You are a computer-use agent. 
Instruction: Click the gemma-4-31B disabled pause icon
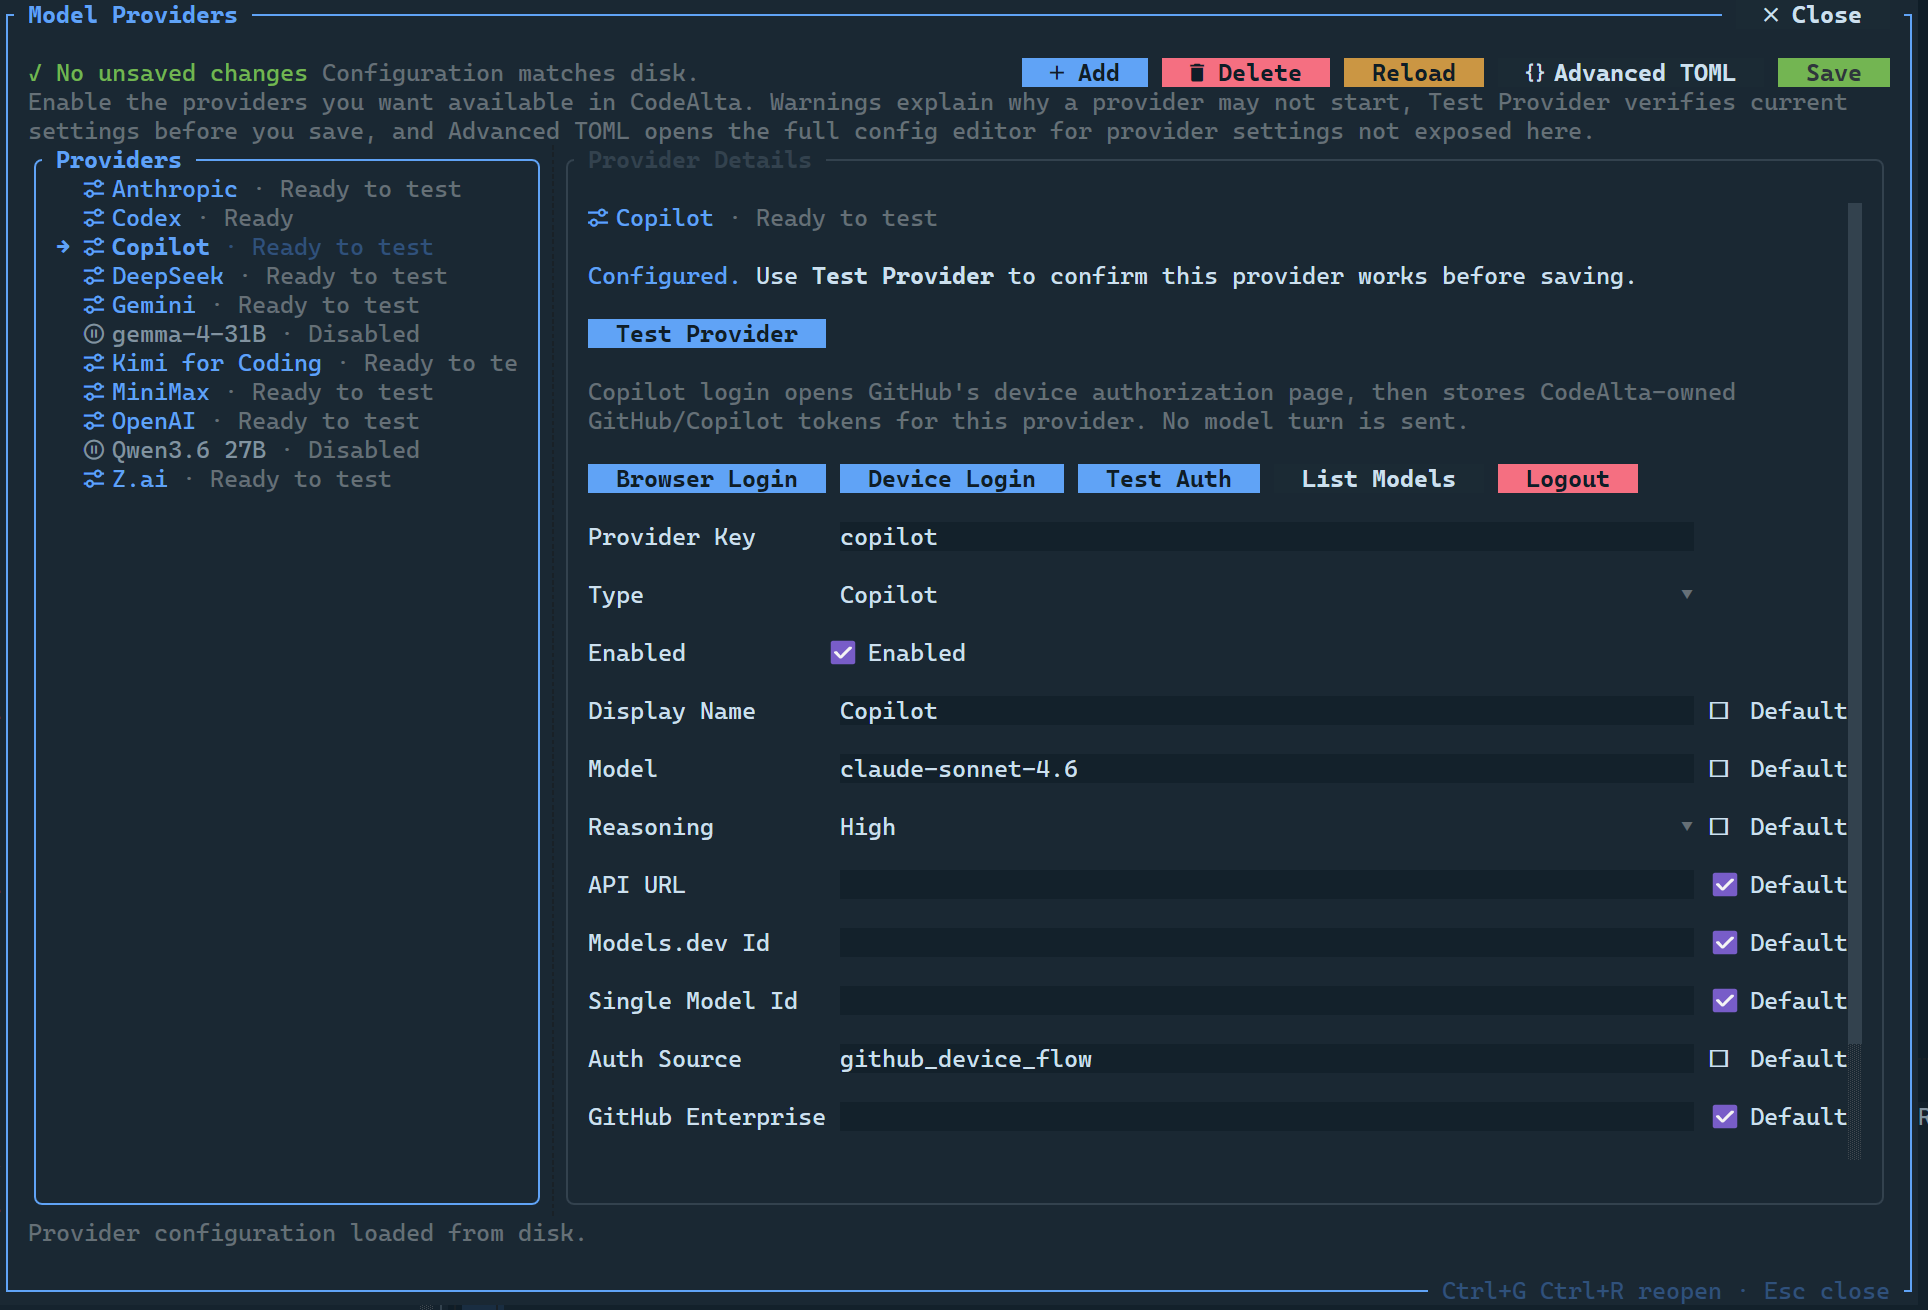pyautogui.click(x=93, y=334)
